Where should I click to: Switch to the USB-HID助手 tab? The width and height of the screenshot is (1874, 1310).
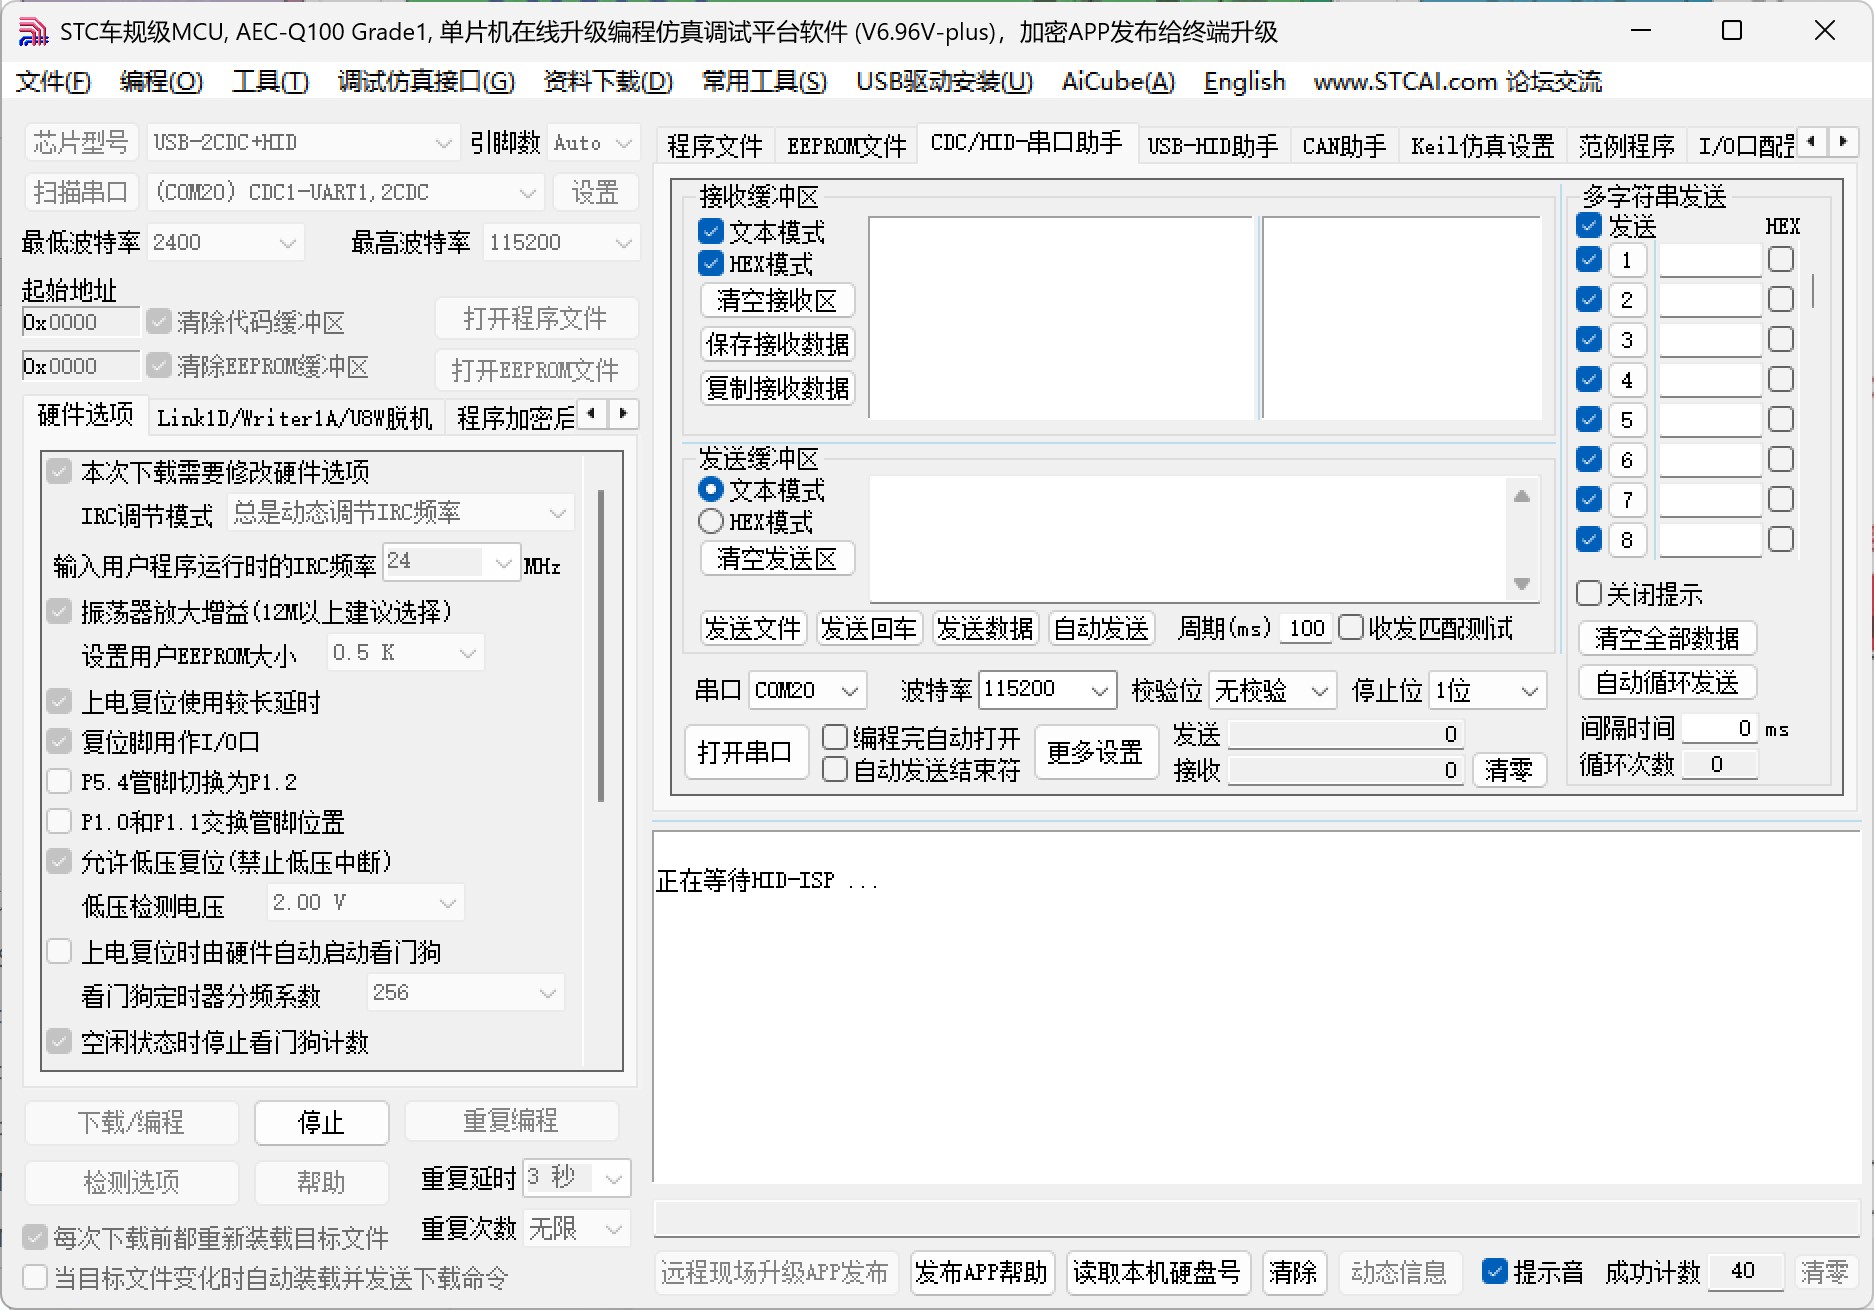point(1212,146)
